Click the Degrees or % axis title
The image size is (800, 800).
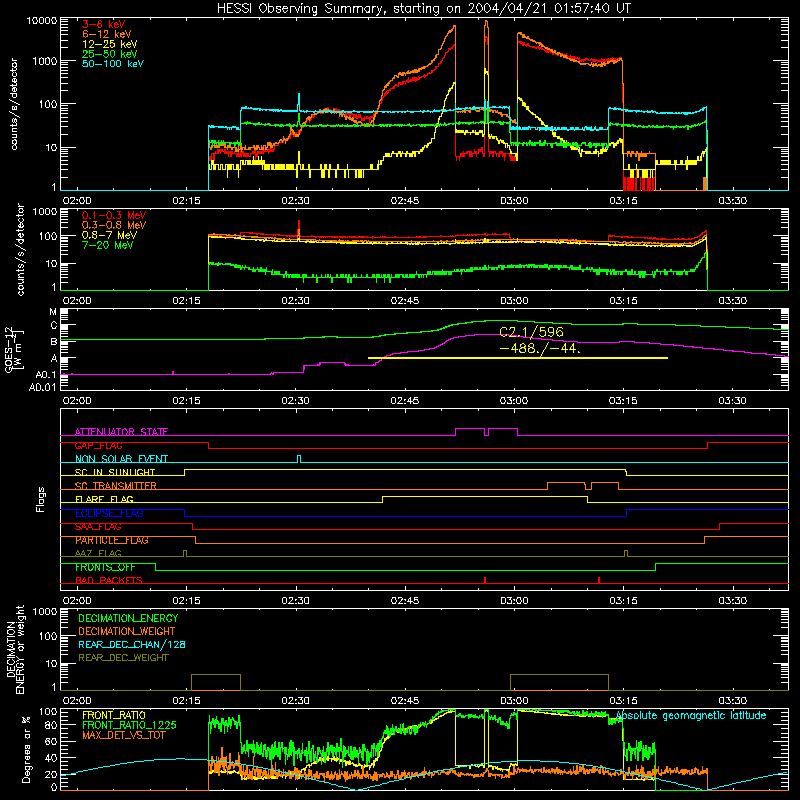click(26, 750)
